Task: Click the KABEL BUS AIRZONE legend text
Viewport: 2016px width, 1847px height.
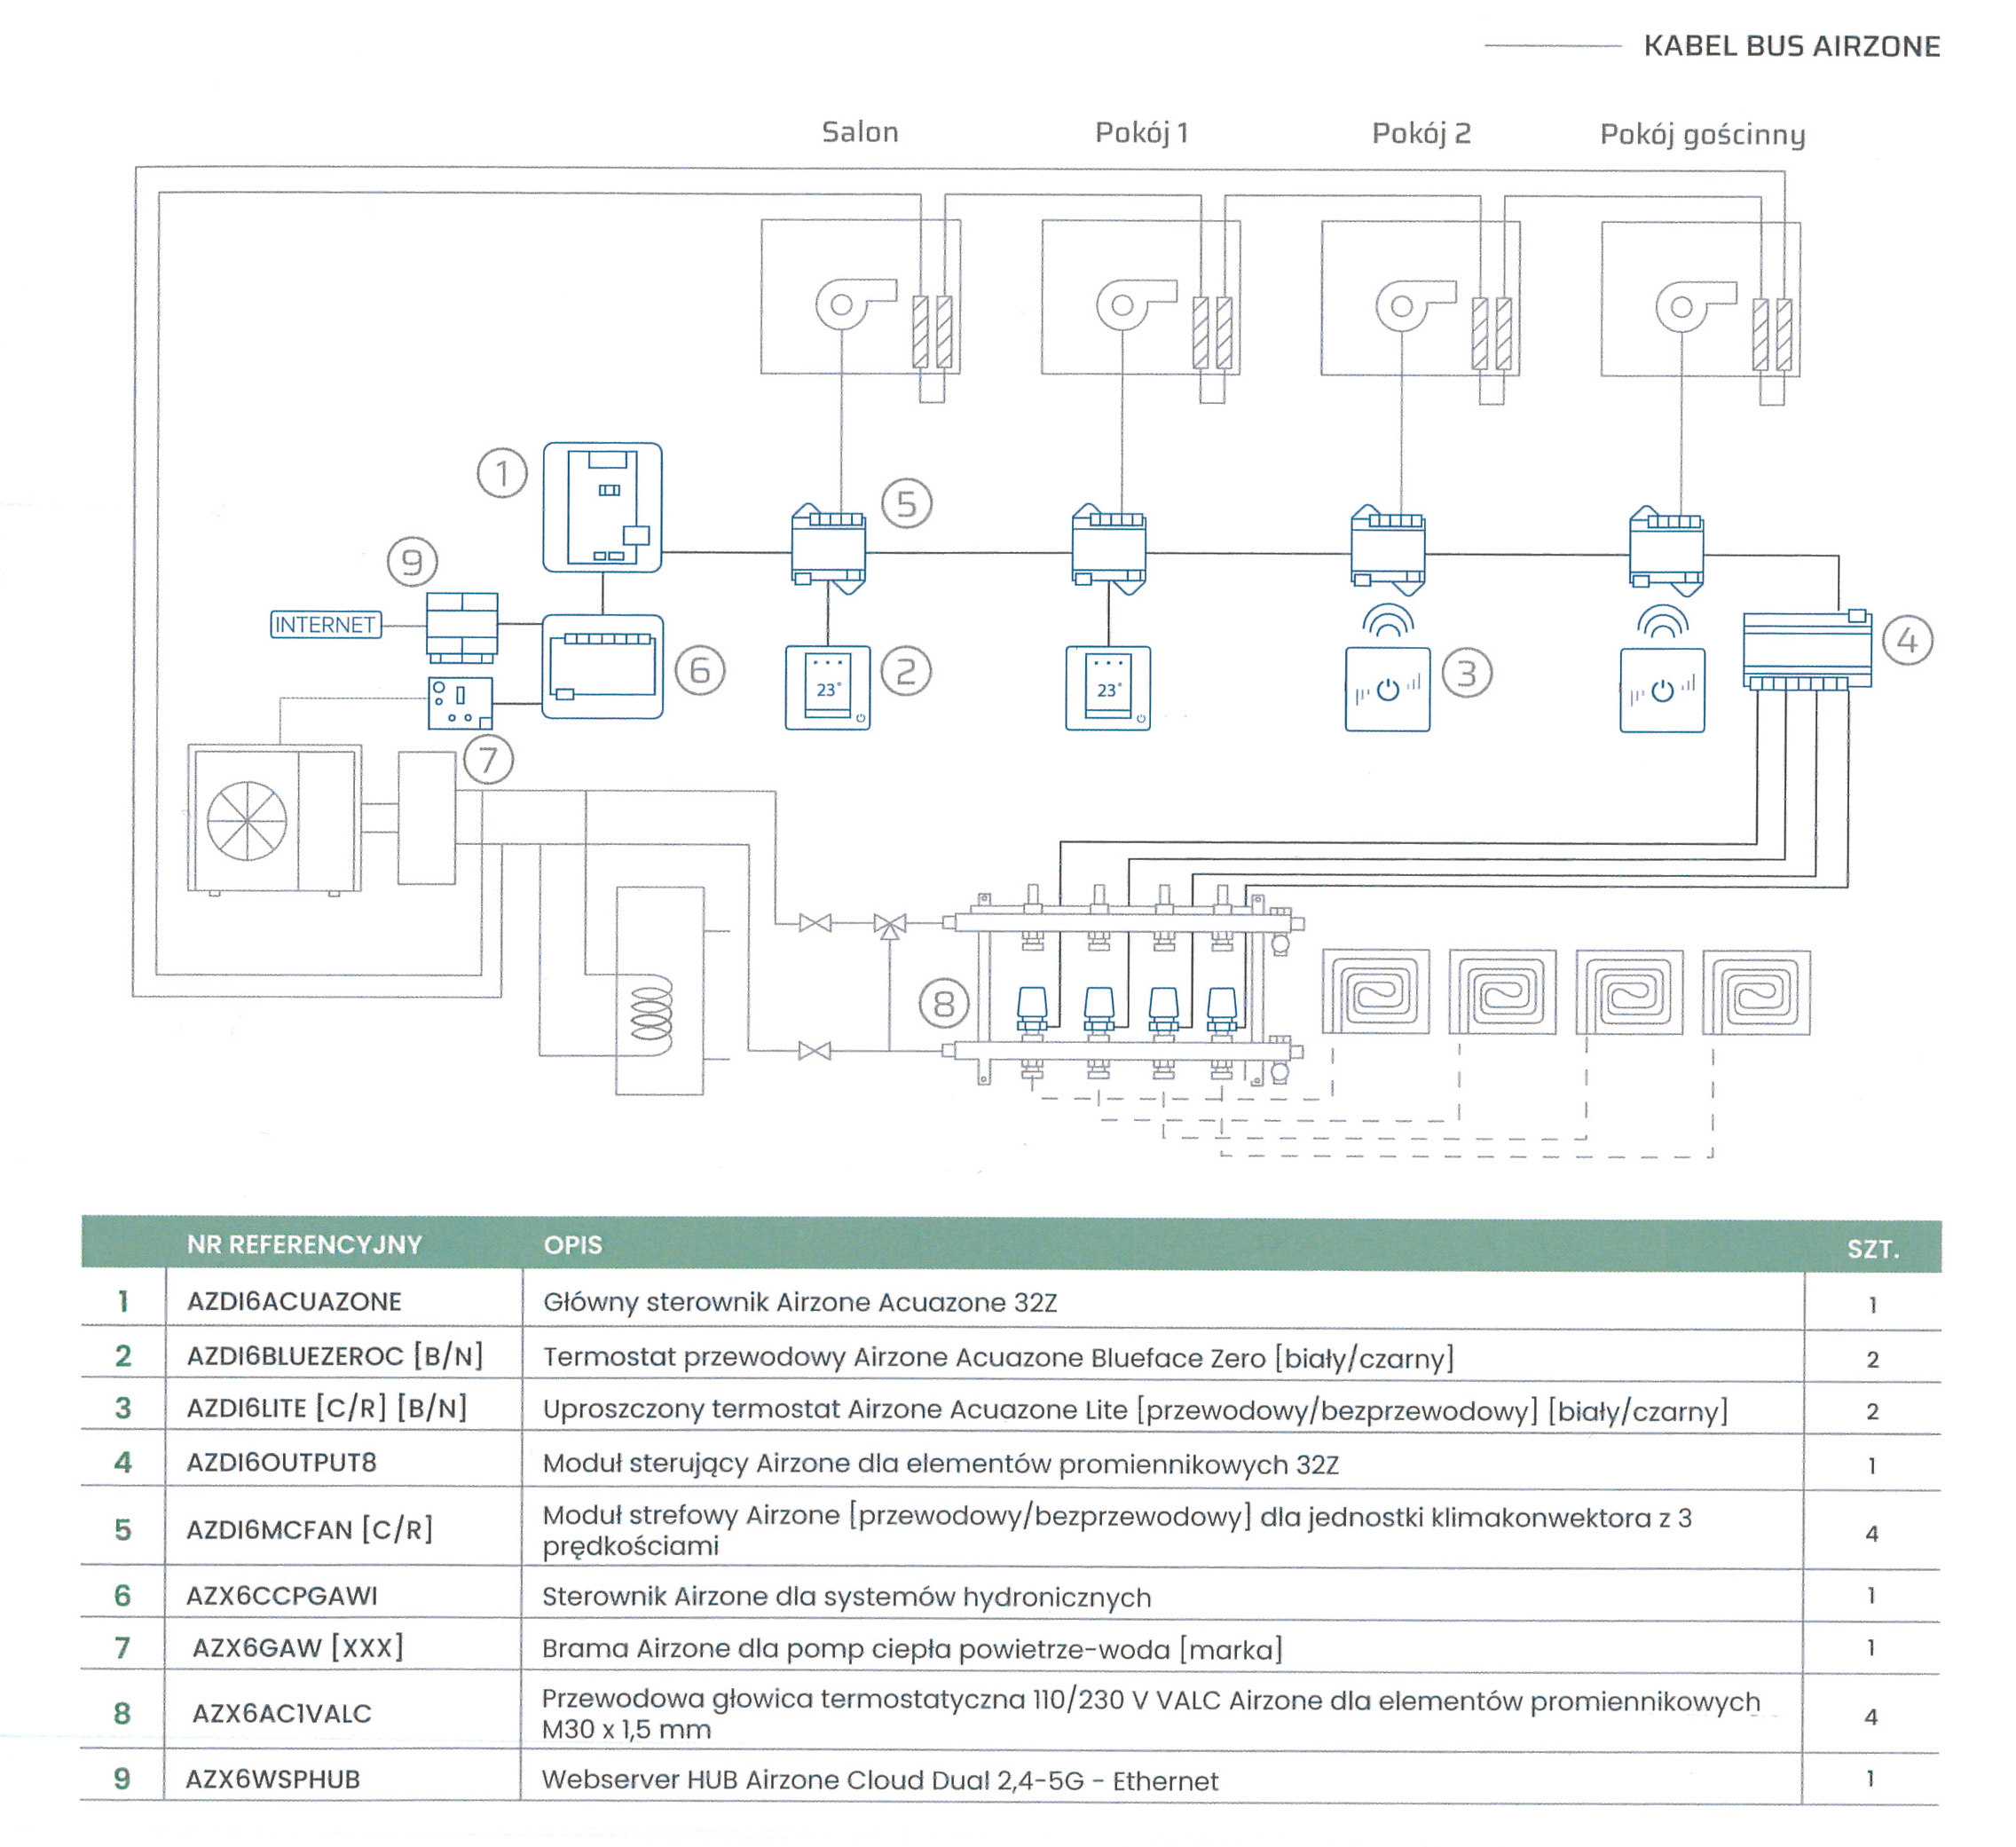Action: [1792, 46]
